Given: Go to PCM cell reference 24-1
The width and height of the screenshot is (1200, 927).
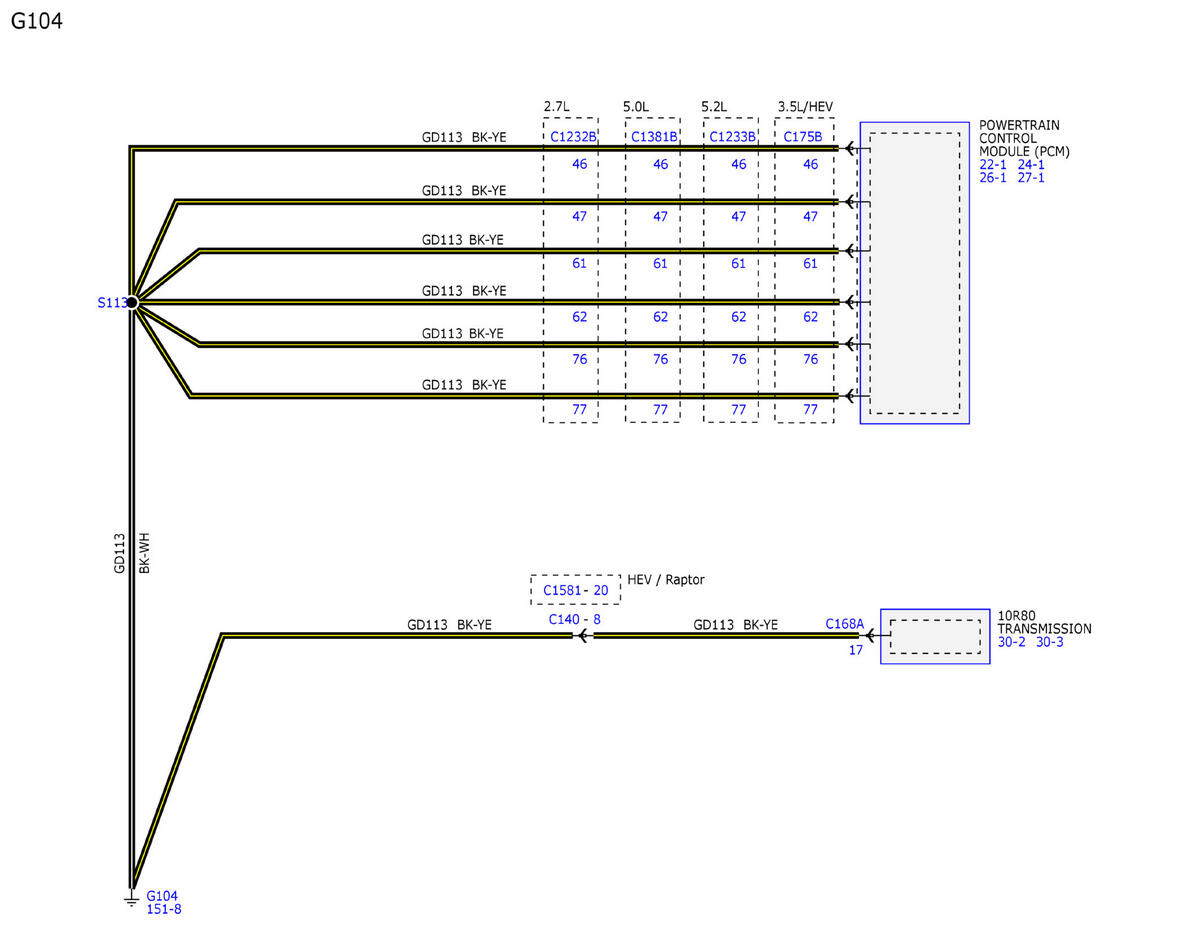Looking at the screenshot, I should pyautogui.click(x=1031, y=165).
